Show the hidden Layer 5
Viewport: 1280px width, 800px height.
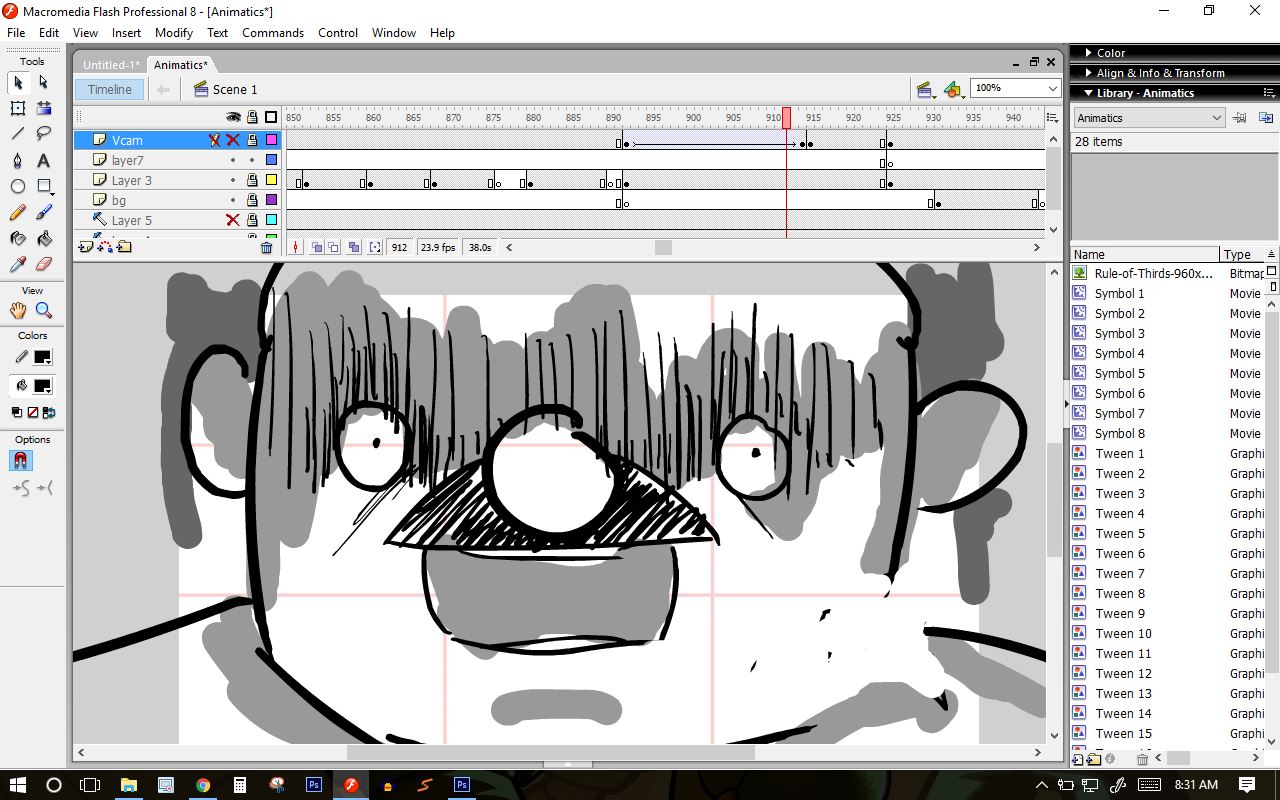233,220
